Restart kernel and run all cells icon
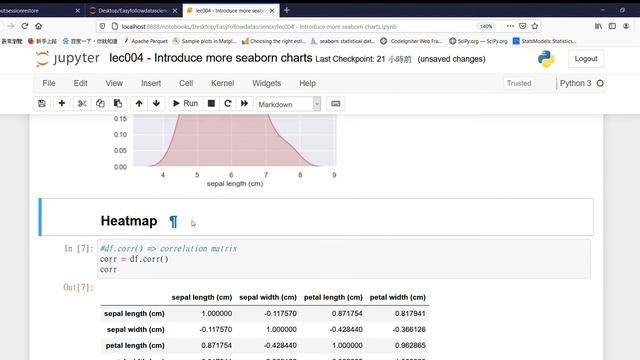The image size is (640, 360). click(244, 104)
